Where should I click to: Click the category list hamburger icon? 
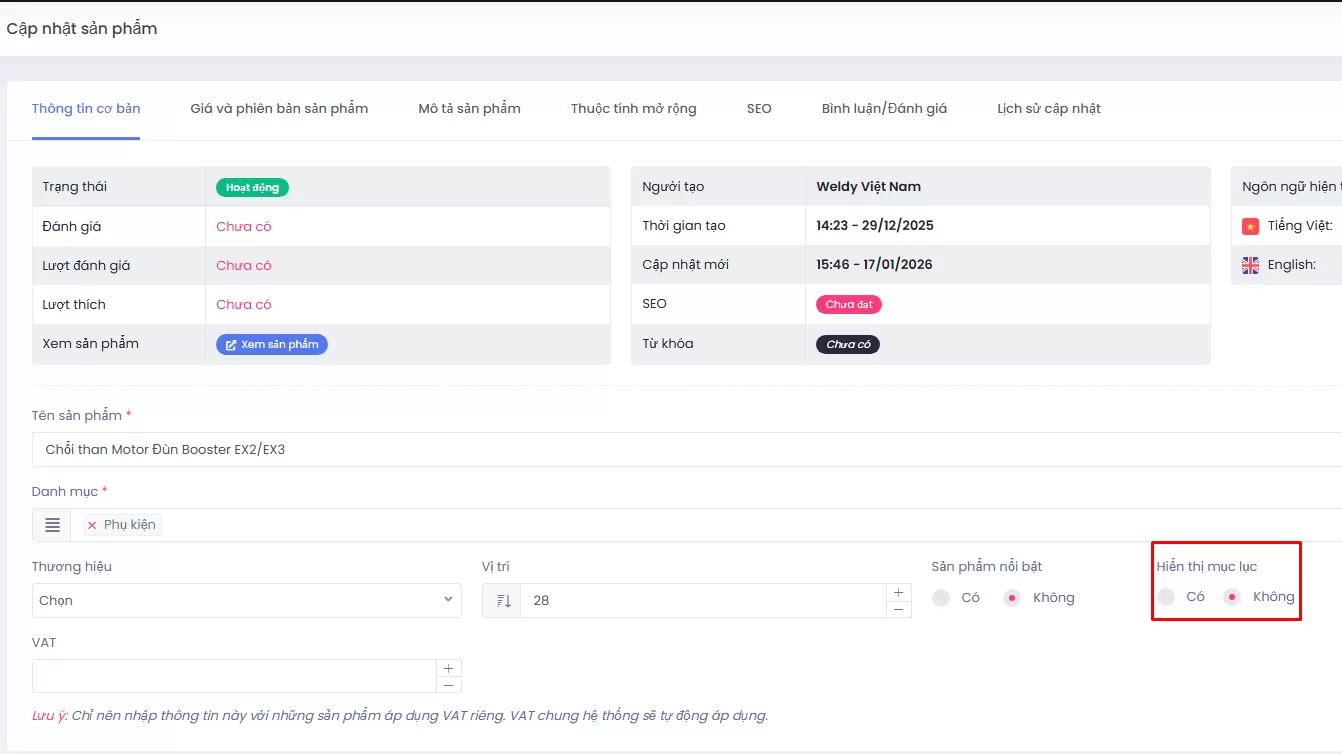point(52,525)
